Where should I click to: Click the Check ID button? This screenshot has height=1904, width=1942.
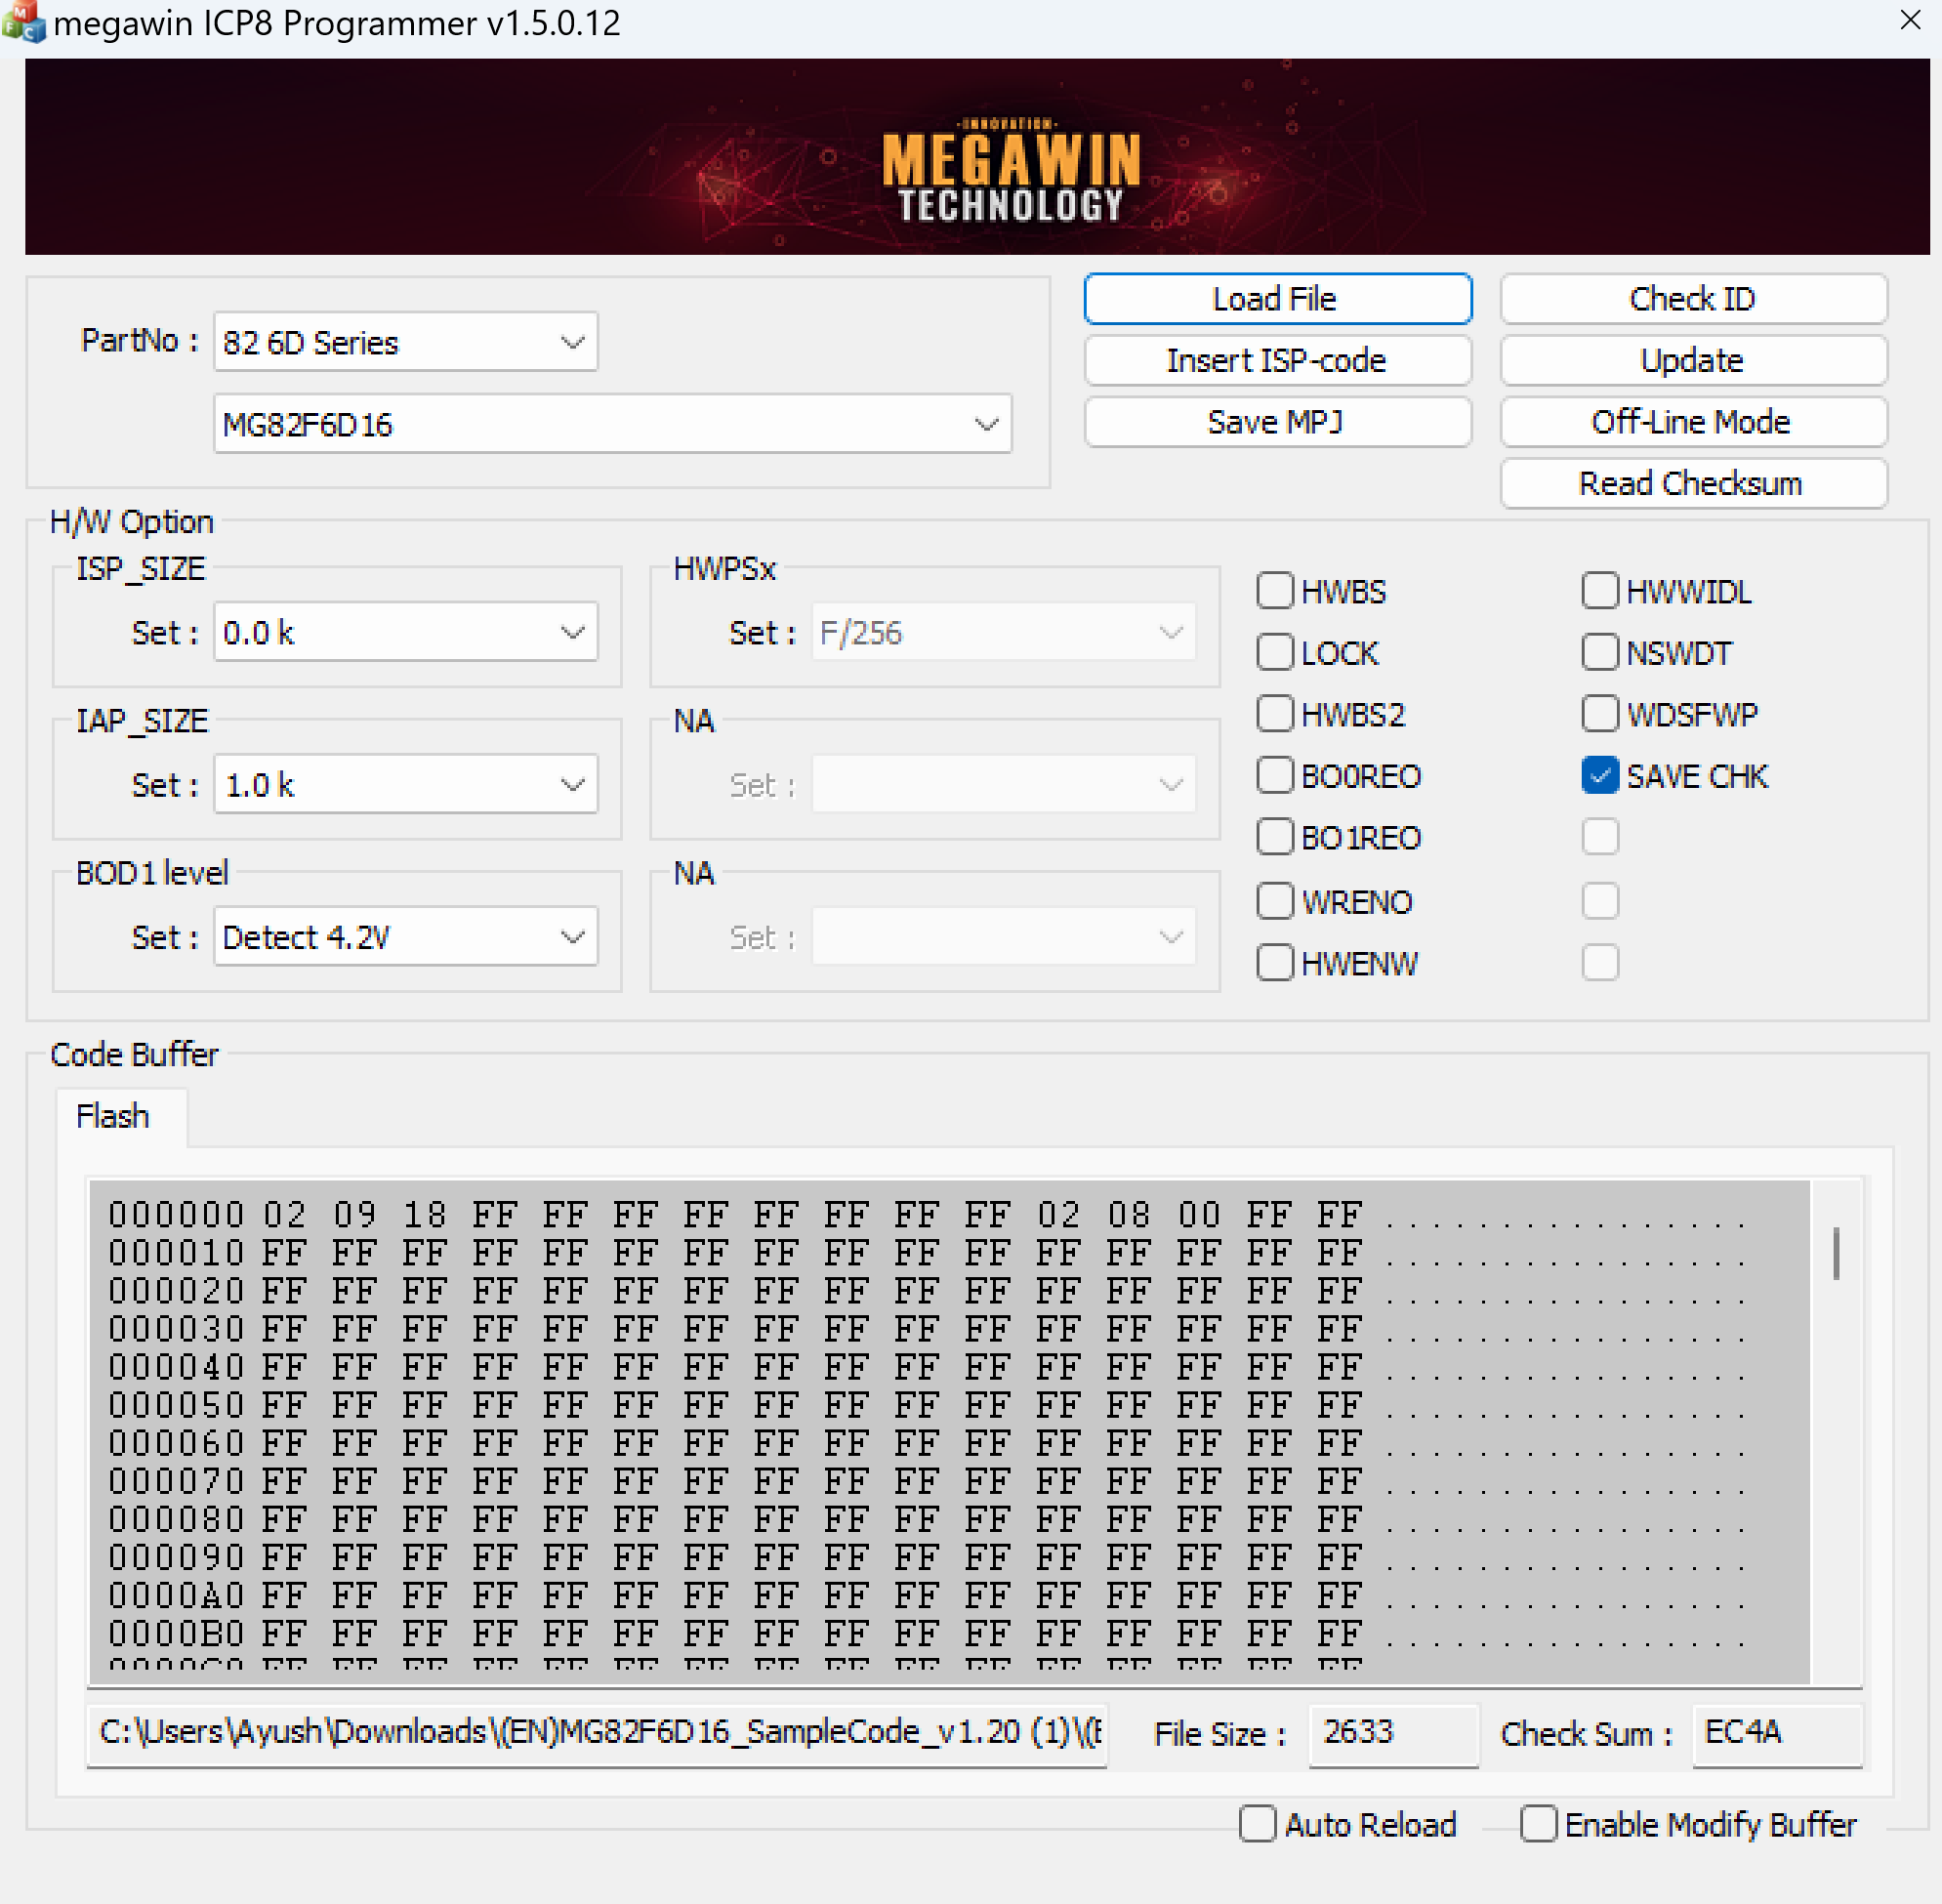coord(1692,299)
